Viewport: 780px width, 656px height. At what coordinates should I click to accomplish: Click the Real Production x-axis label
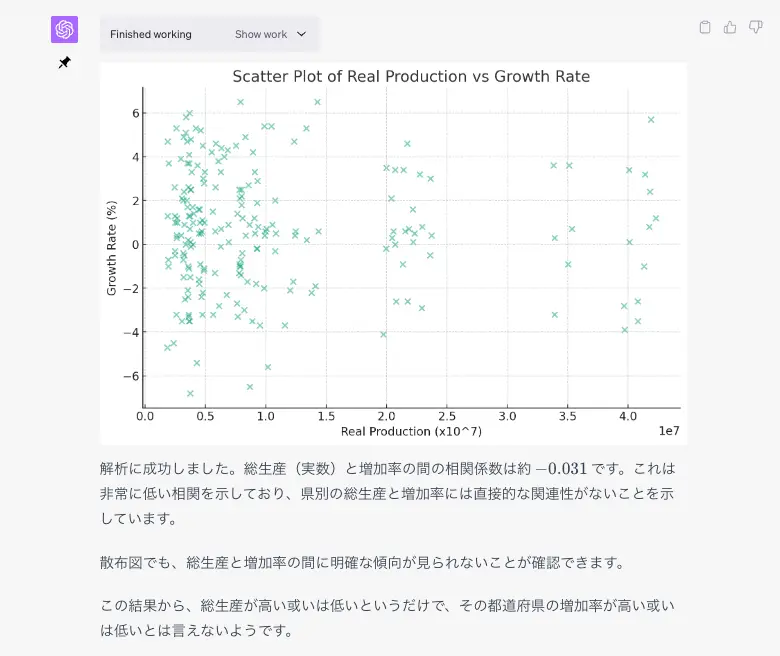pos(411,431)
